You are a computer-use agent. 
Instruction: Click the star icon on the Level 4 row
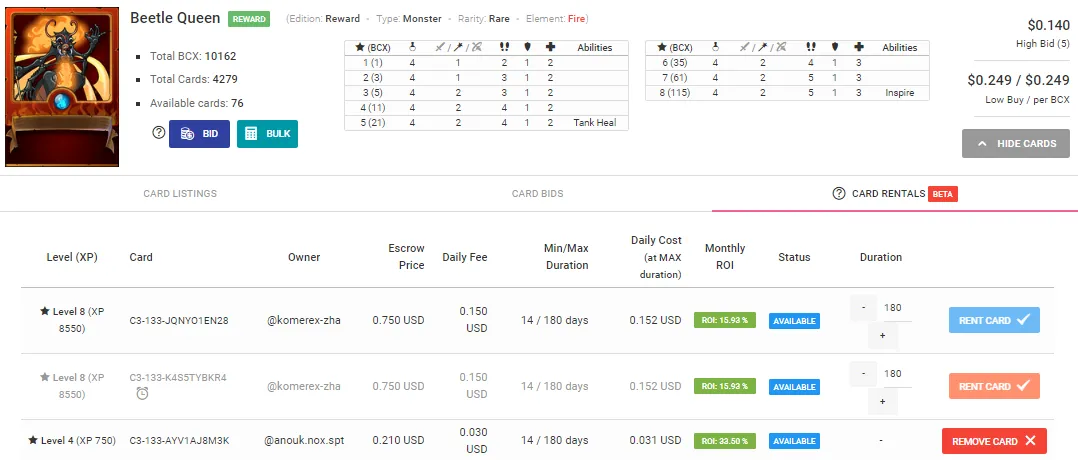coord(33,440)
